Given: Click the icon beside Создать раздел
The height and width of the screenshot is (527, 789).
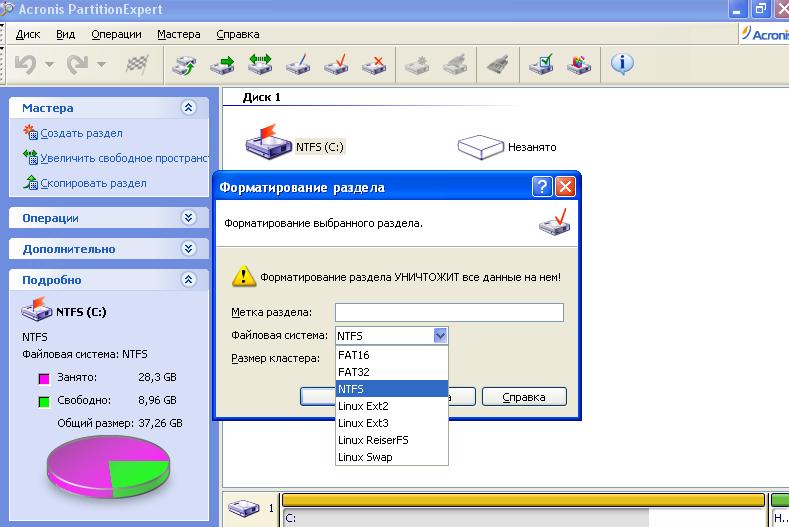Looking at the screenshot, I should point(30,132).
